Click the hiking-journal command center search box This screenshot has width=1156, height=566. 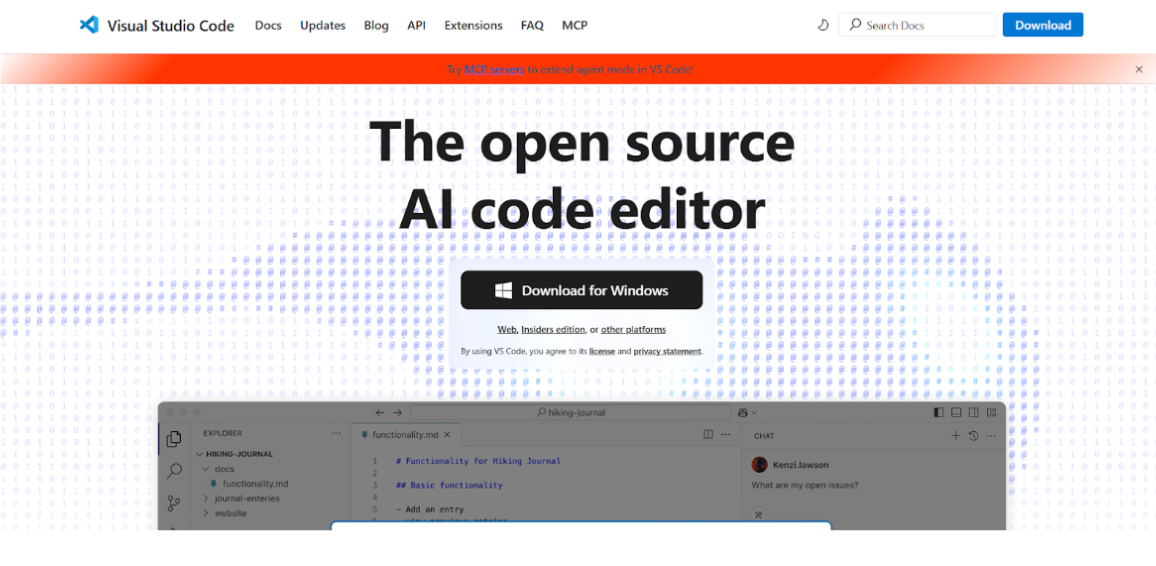[571, 413]
